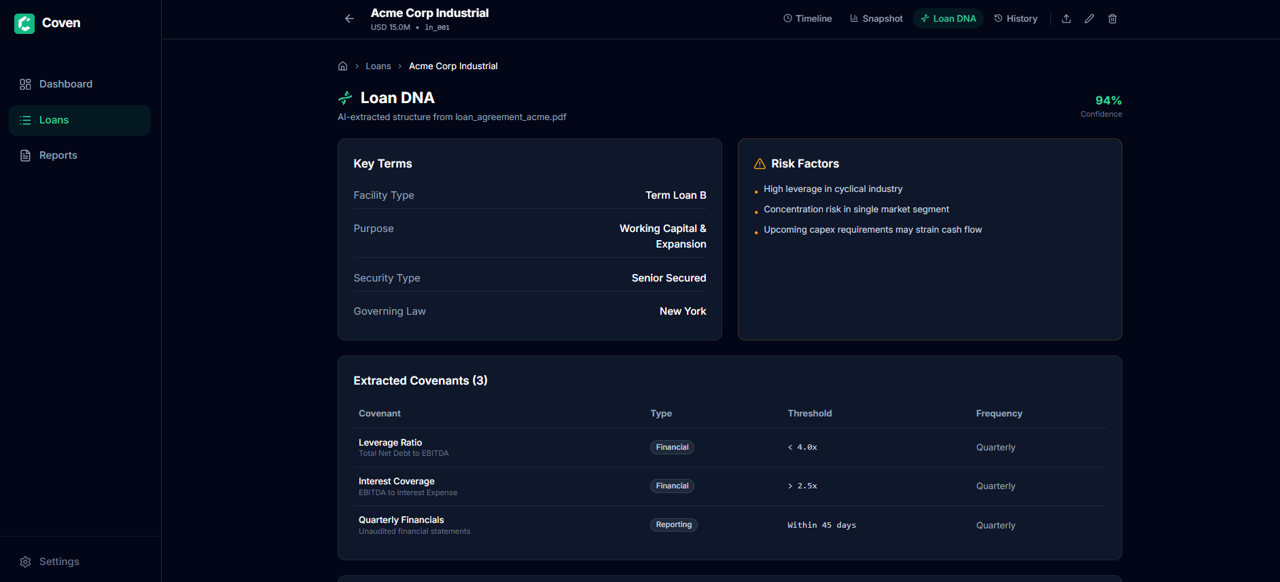Click the 94% confidence value
This screenshot has width=1280, height=582.
pos(1108,101)
